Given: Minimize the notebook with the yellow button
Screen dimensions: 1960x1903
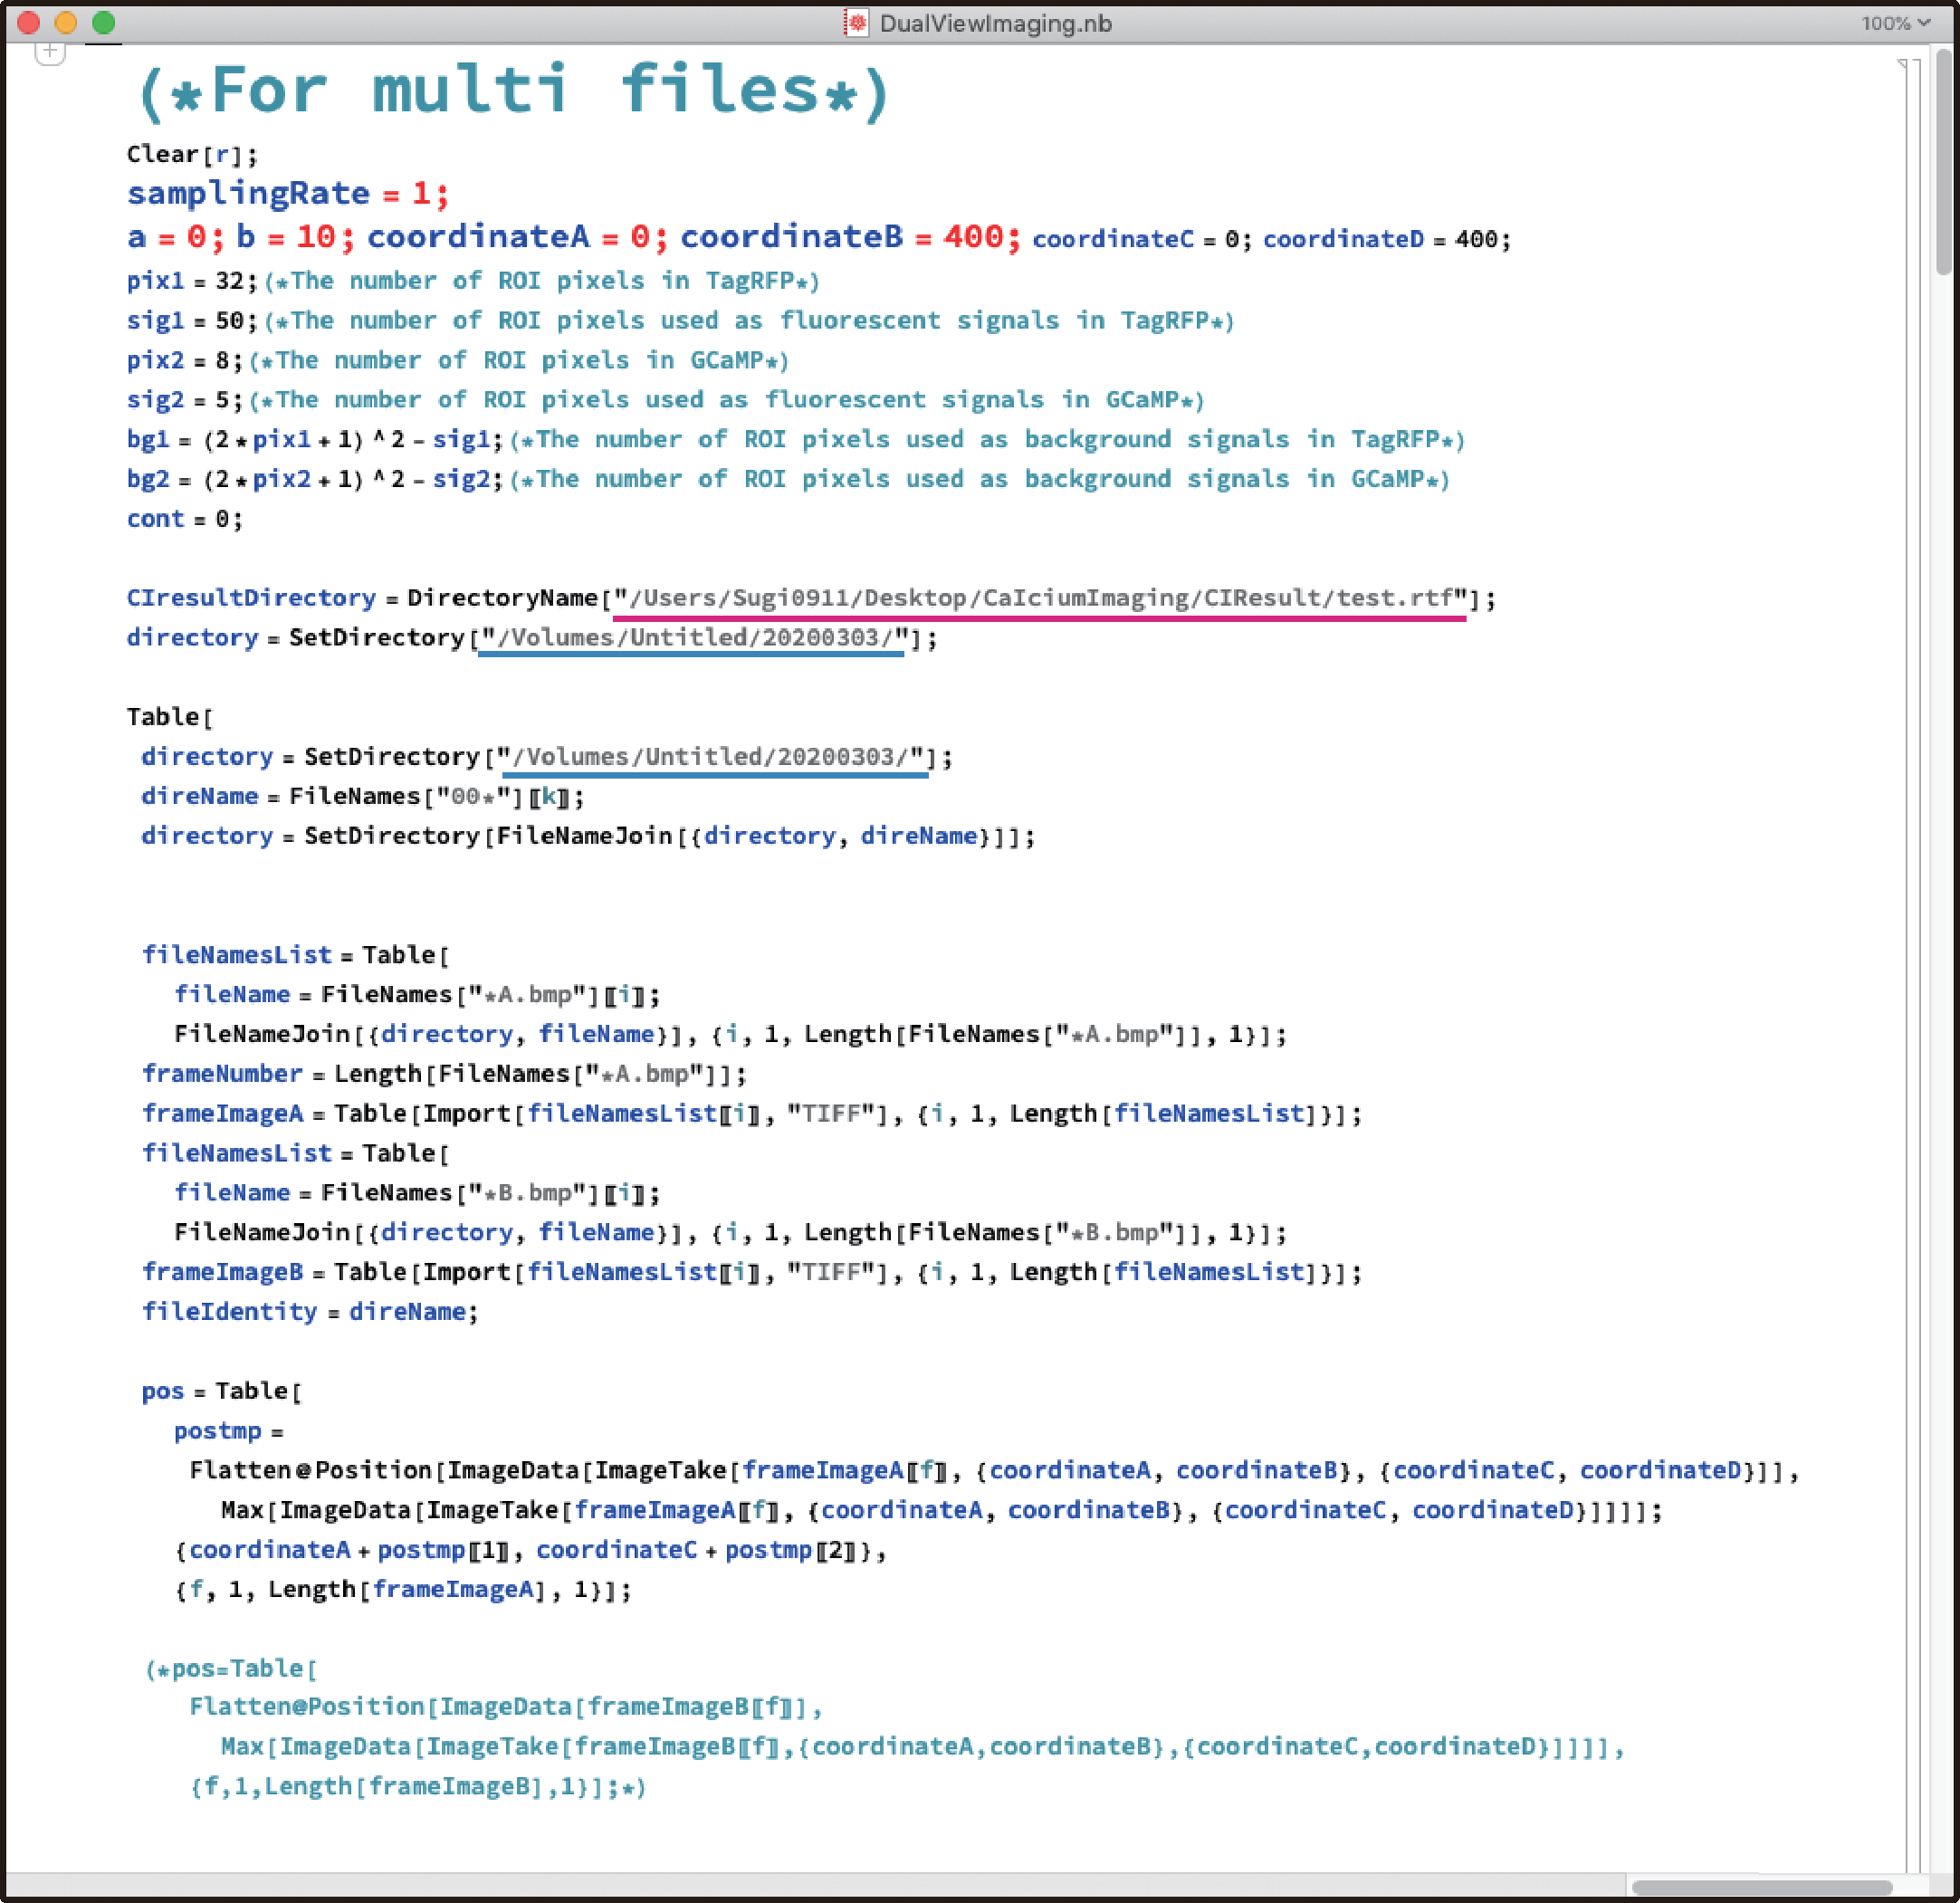Looking at the screenshot, I should pyautogui.click(x=66, y=22).
